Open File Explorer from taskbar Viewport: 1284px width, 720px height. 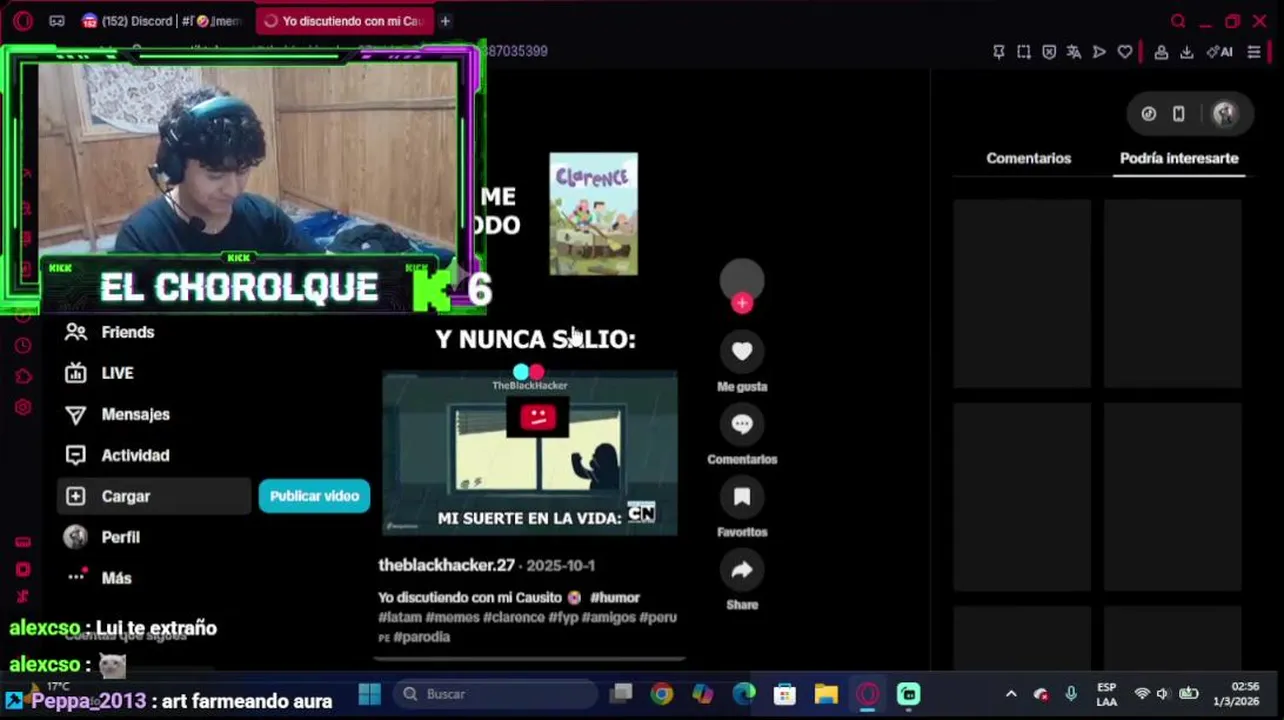pyautogui.click(x=826, y=694)
